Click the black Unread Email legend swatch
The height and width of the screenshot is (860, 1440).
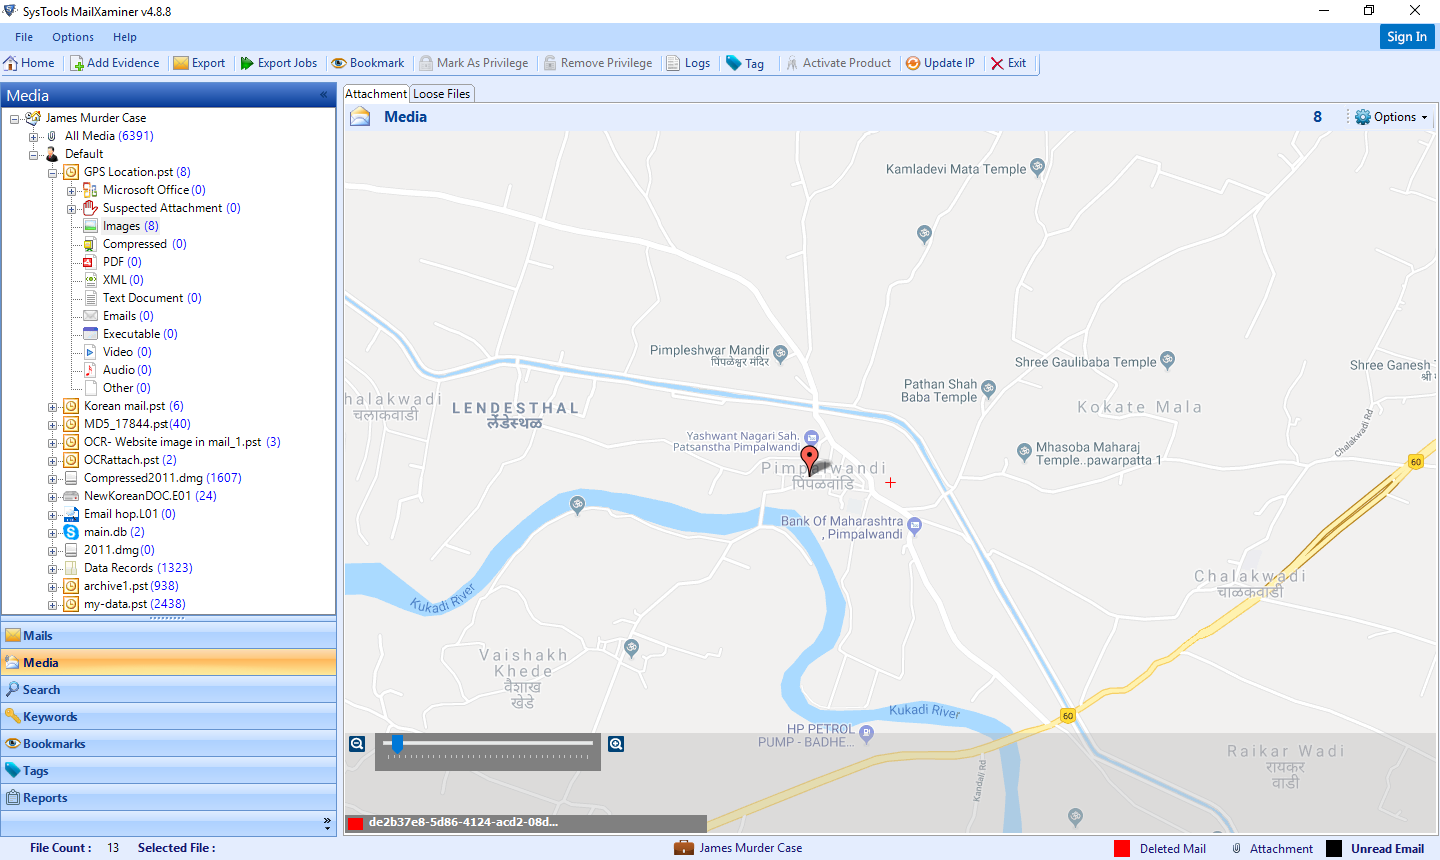pyautogui.click(x=1334, y=848)
